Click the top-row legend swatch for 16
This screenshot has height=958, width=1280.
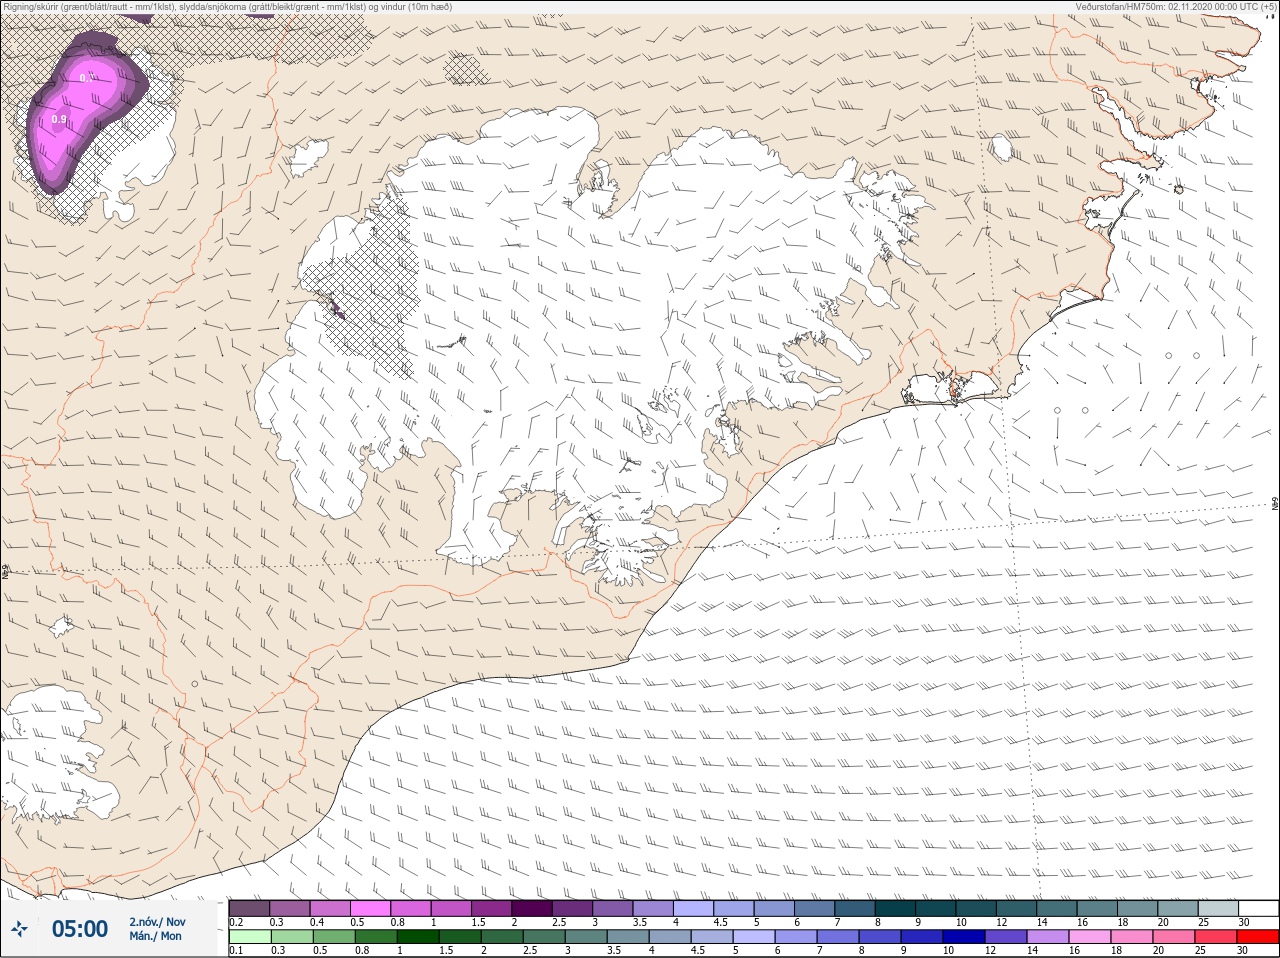point(1097,908)
